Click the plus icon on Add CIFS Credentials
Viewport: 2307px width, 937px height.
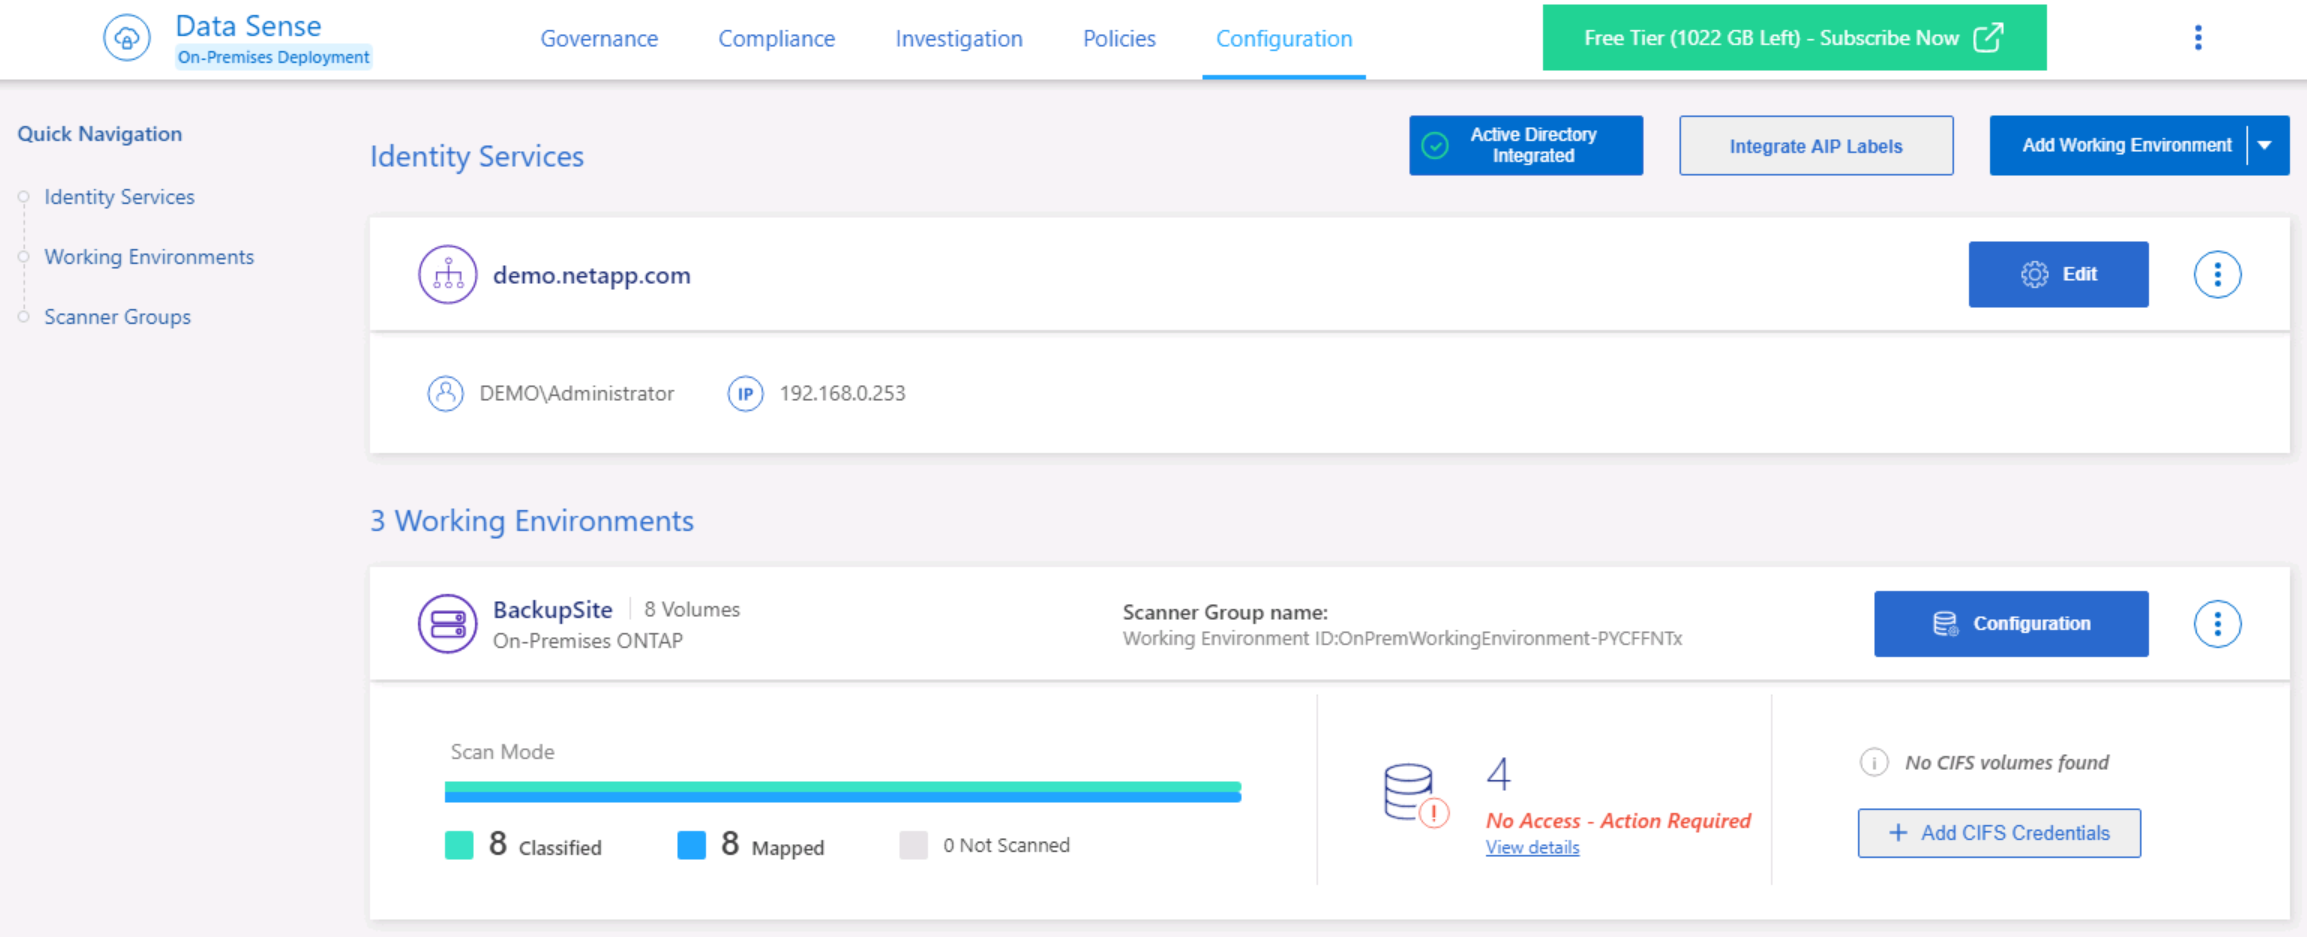coord(1897,833)
